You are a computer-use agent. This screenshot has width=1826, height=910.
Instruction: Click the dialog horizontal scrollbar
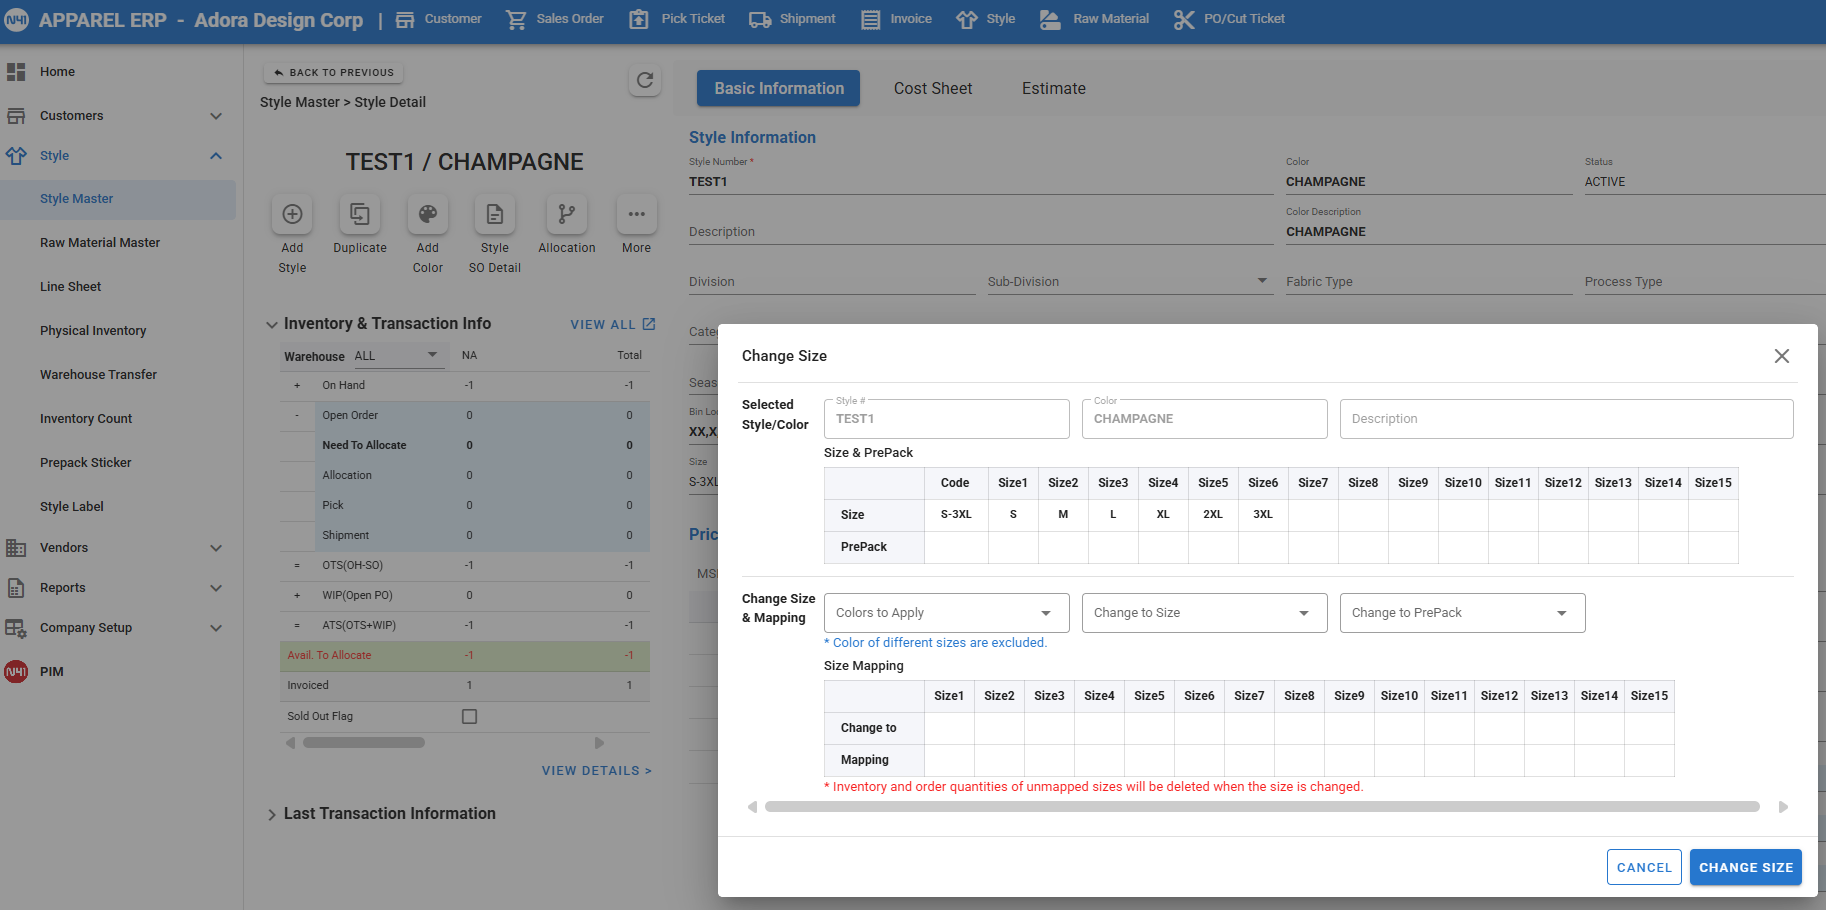tap(1261, 807)
